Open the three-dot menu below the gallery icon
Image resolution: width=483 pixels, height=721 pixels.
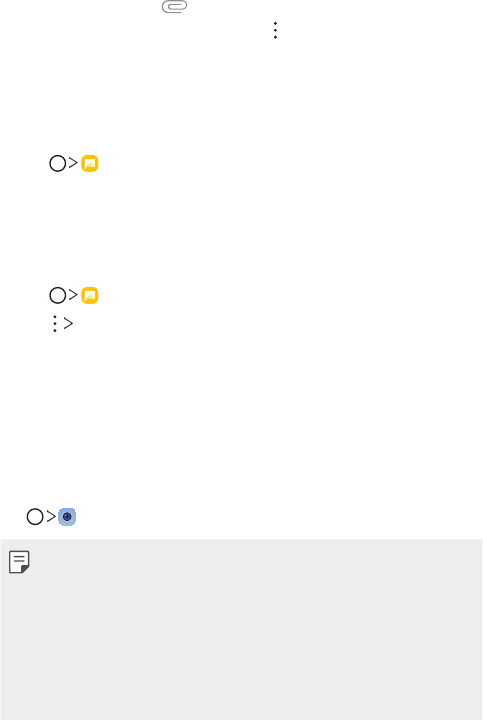point(55,324)
